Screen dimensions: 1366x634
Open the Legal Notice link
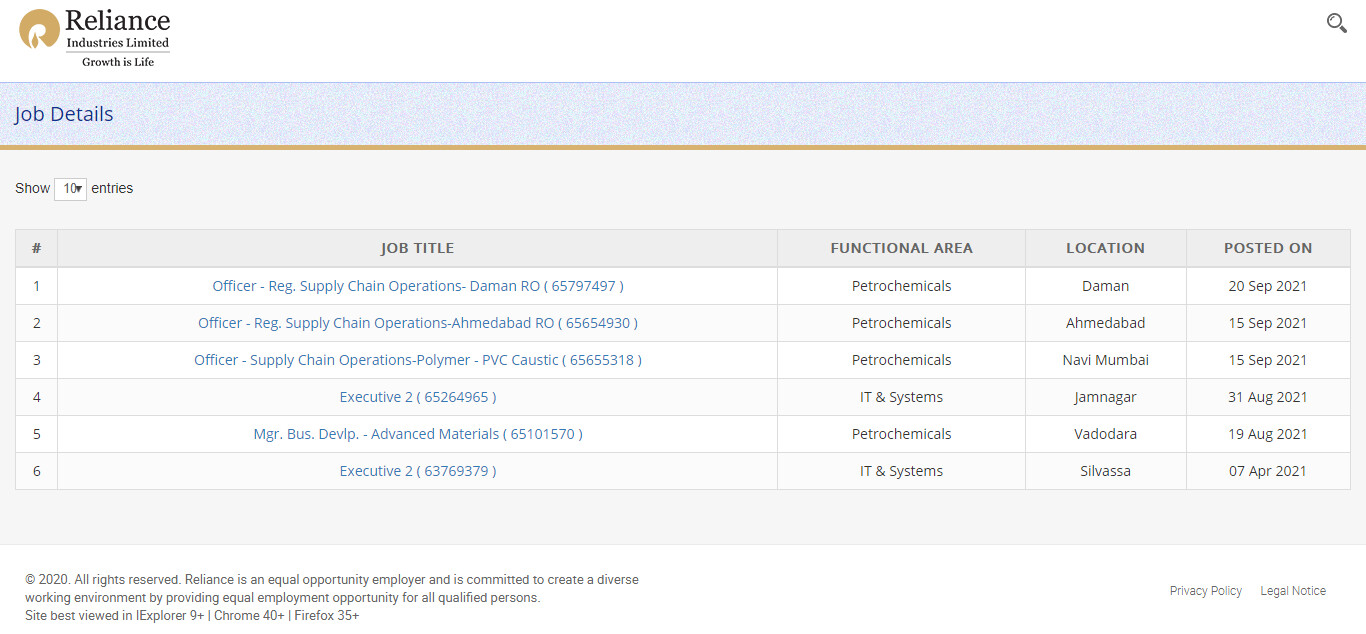1292,591
